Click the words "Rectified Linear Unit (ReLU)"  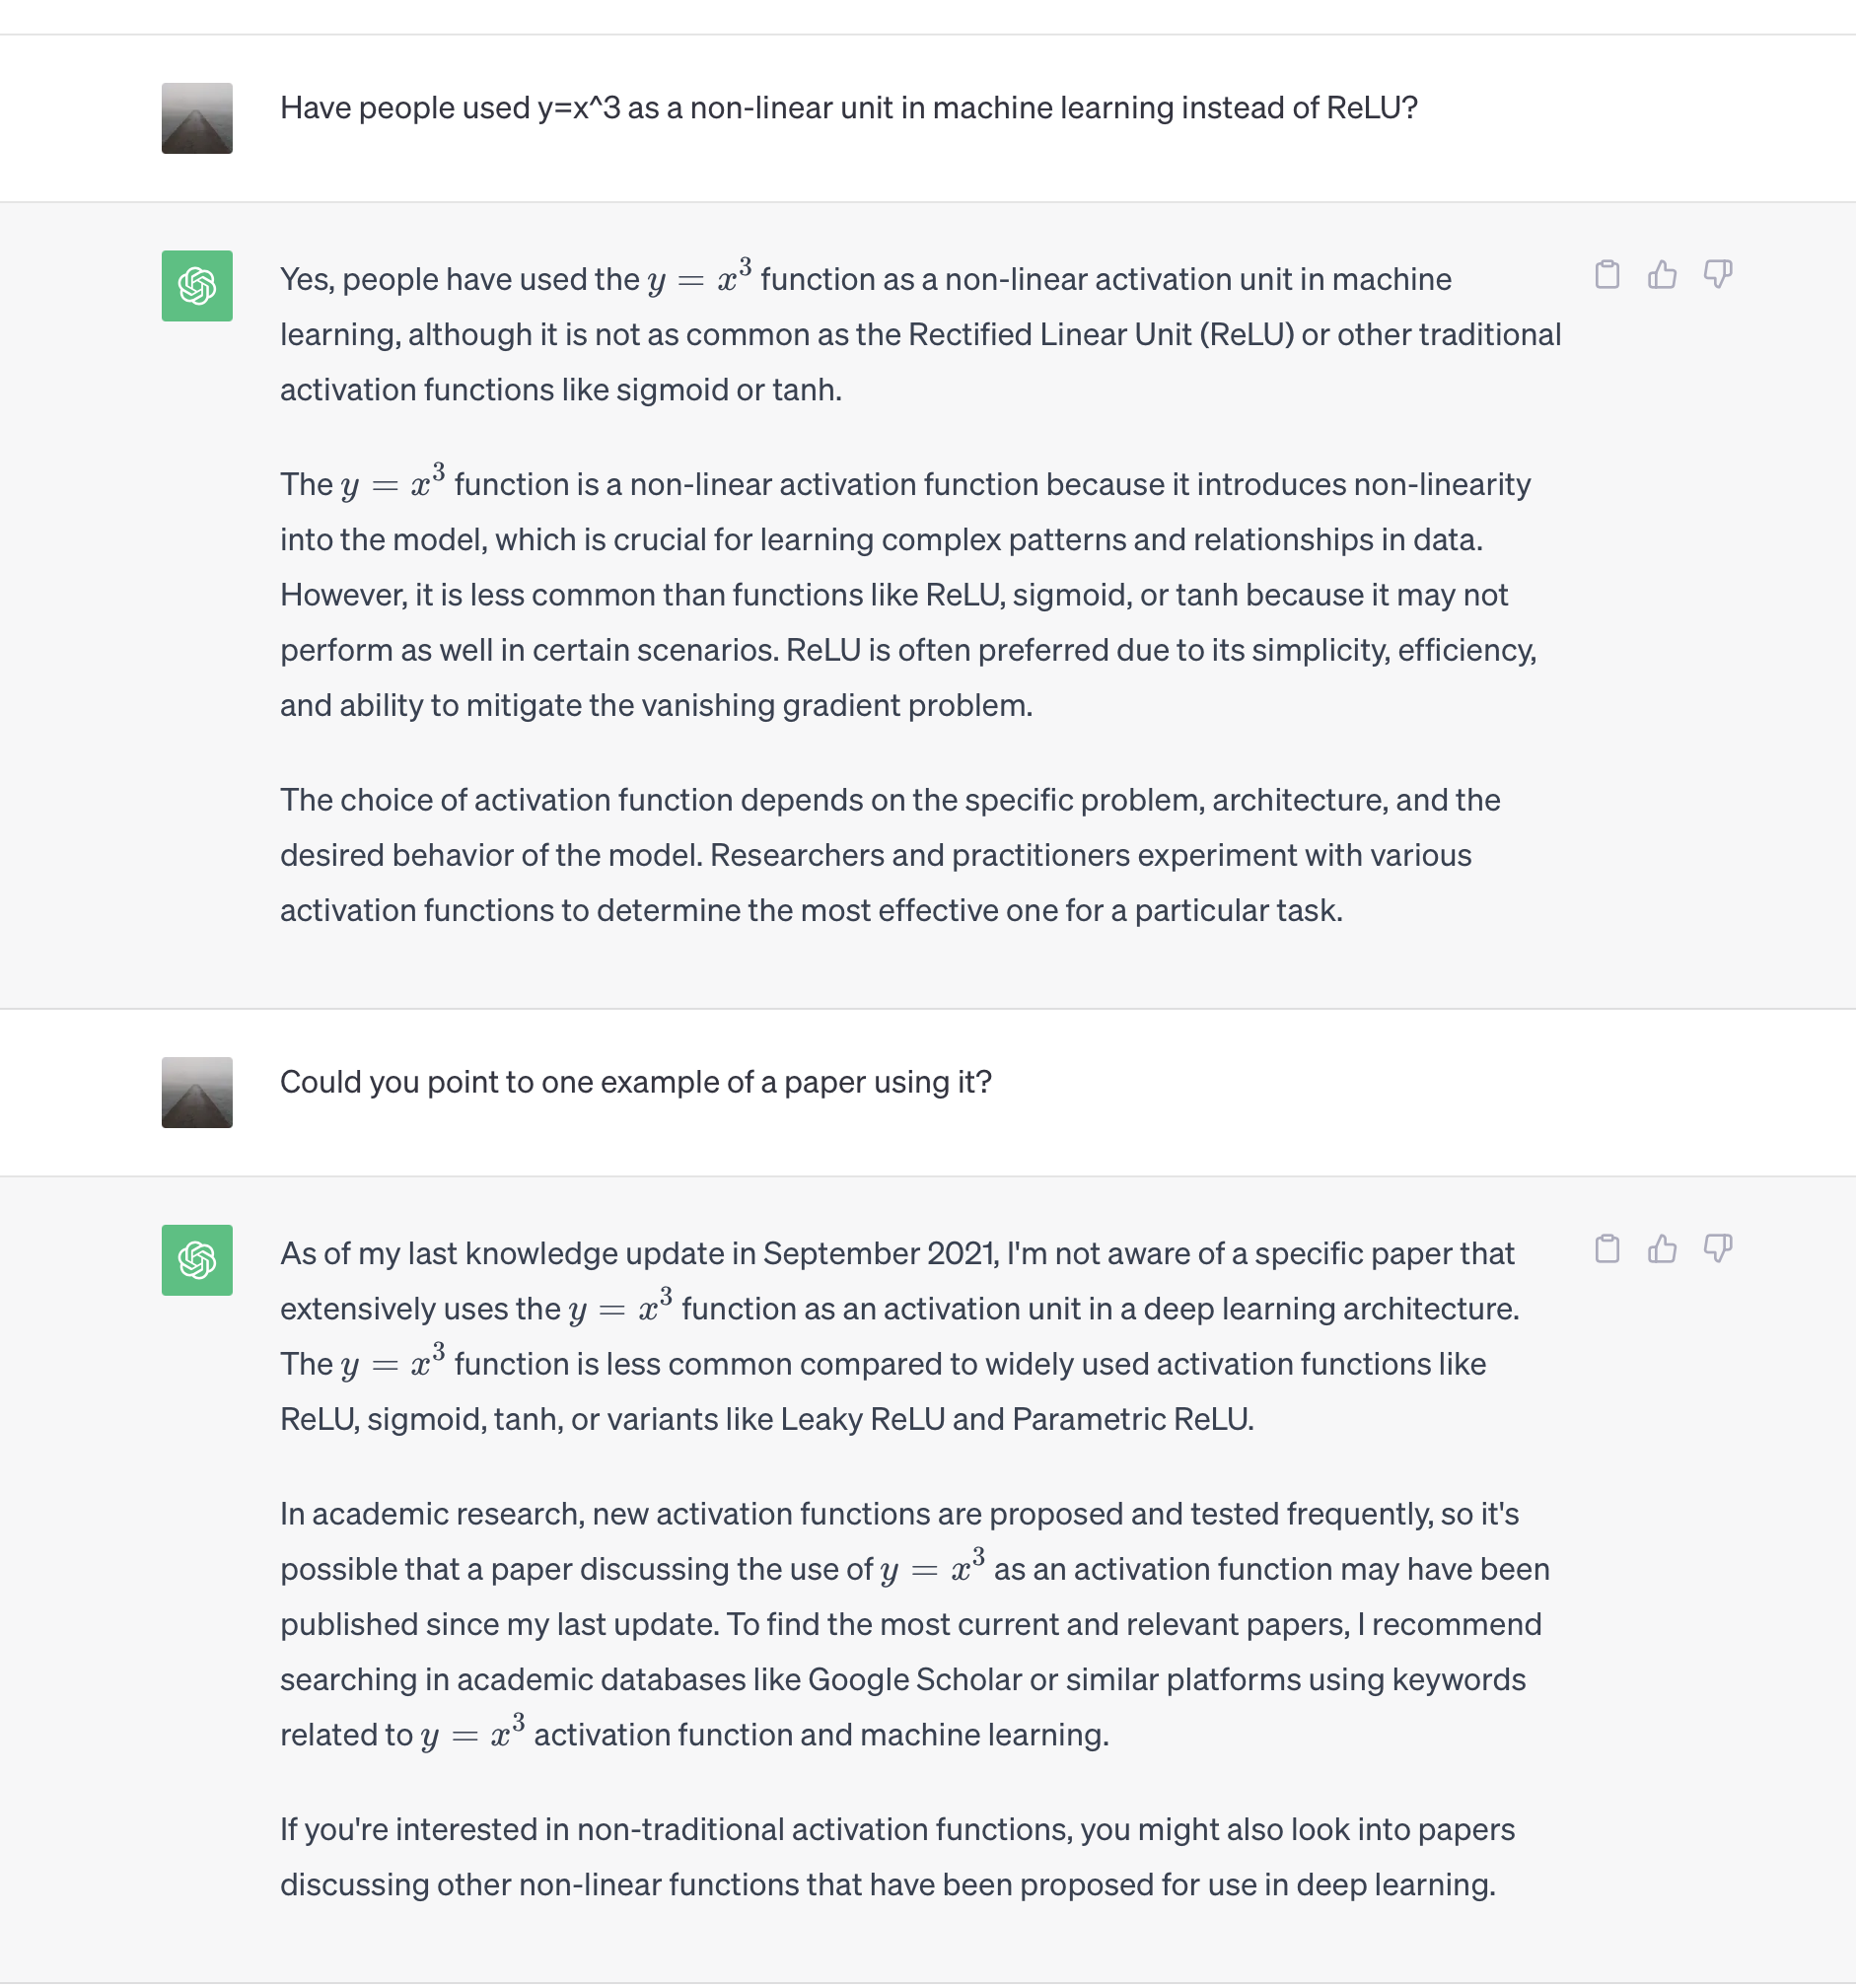click(x=1101, y=334)
